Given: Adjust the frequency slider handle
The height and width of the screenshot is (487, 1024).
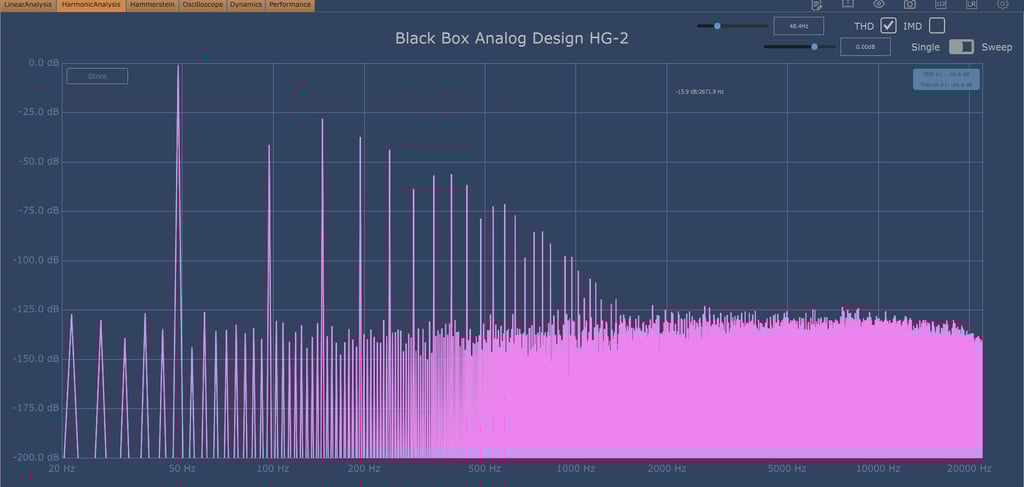Looking at the screenshot, I should (717, 26).
